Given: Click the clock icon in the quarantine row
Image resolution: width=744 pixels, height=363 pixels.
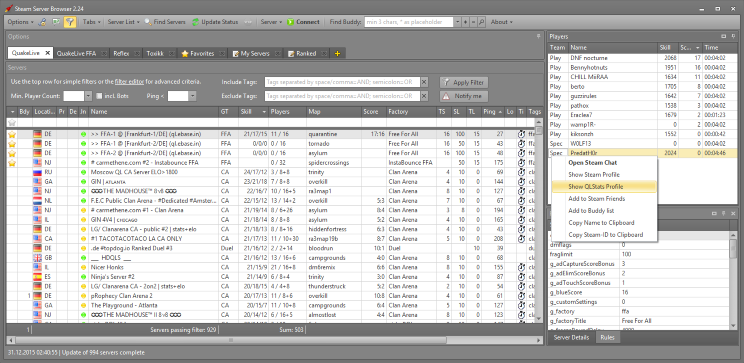Looking at the screenshot, I should (x=521, y=134).
